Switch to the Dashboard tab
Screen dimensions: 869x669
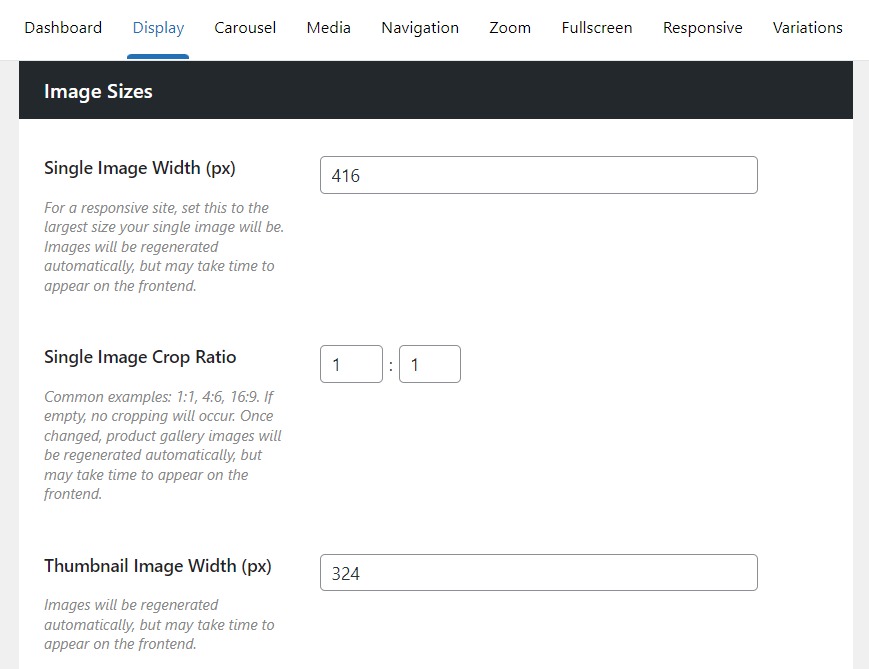point(63,27)
